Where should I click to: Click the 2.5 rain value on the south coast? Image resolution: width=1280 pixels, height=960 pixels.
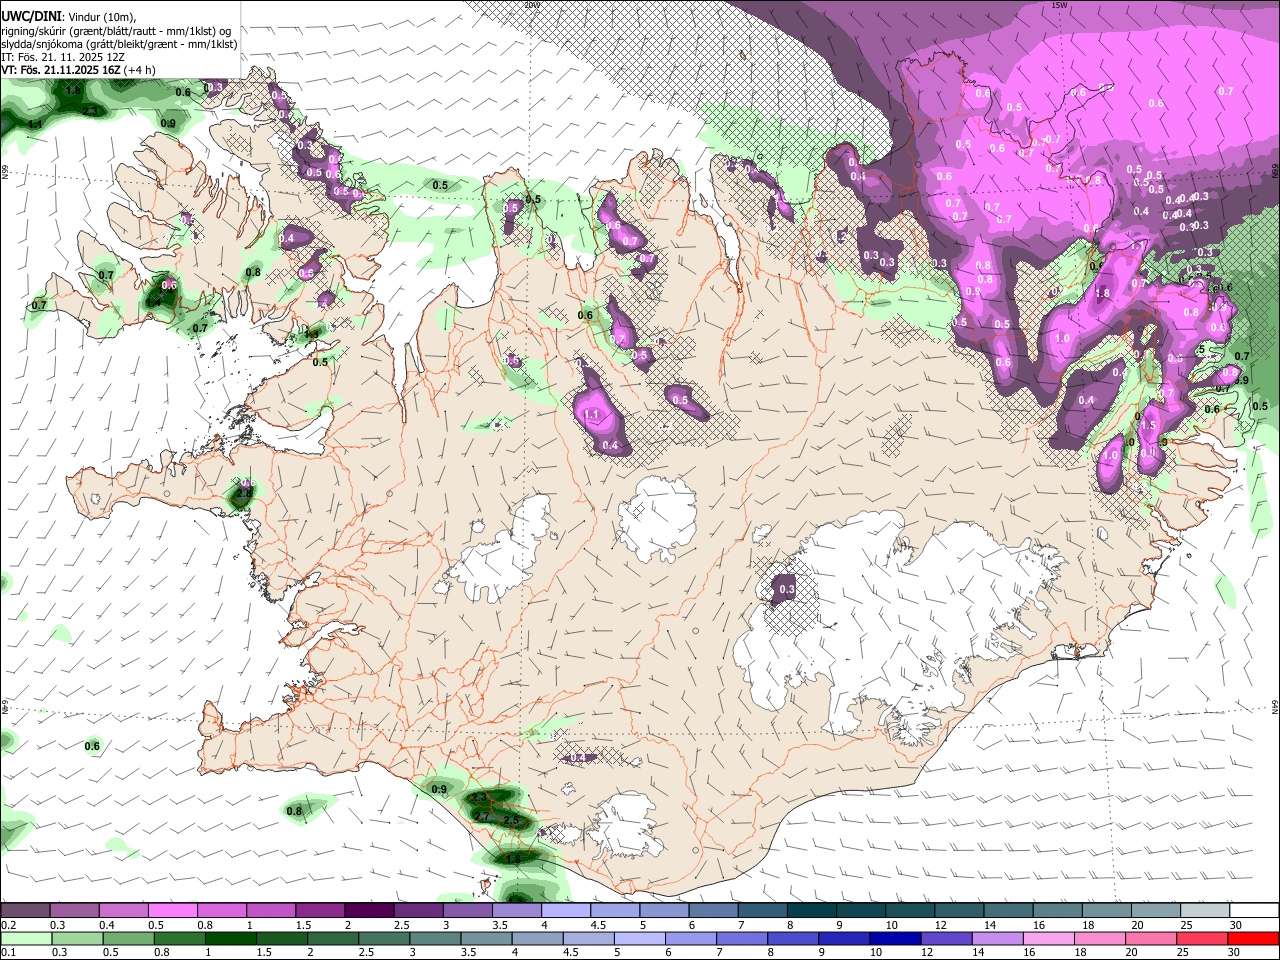(x=512, y=820)
